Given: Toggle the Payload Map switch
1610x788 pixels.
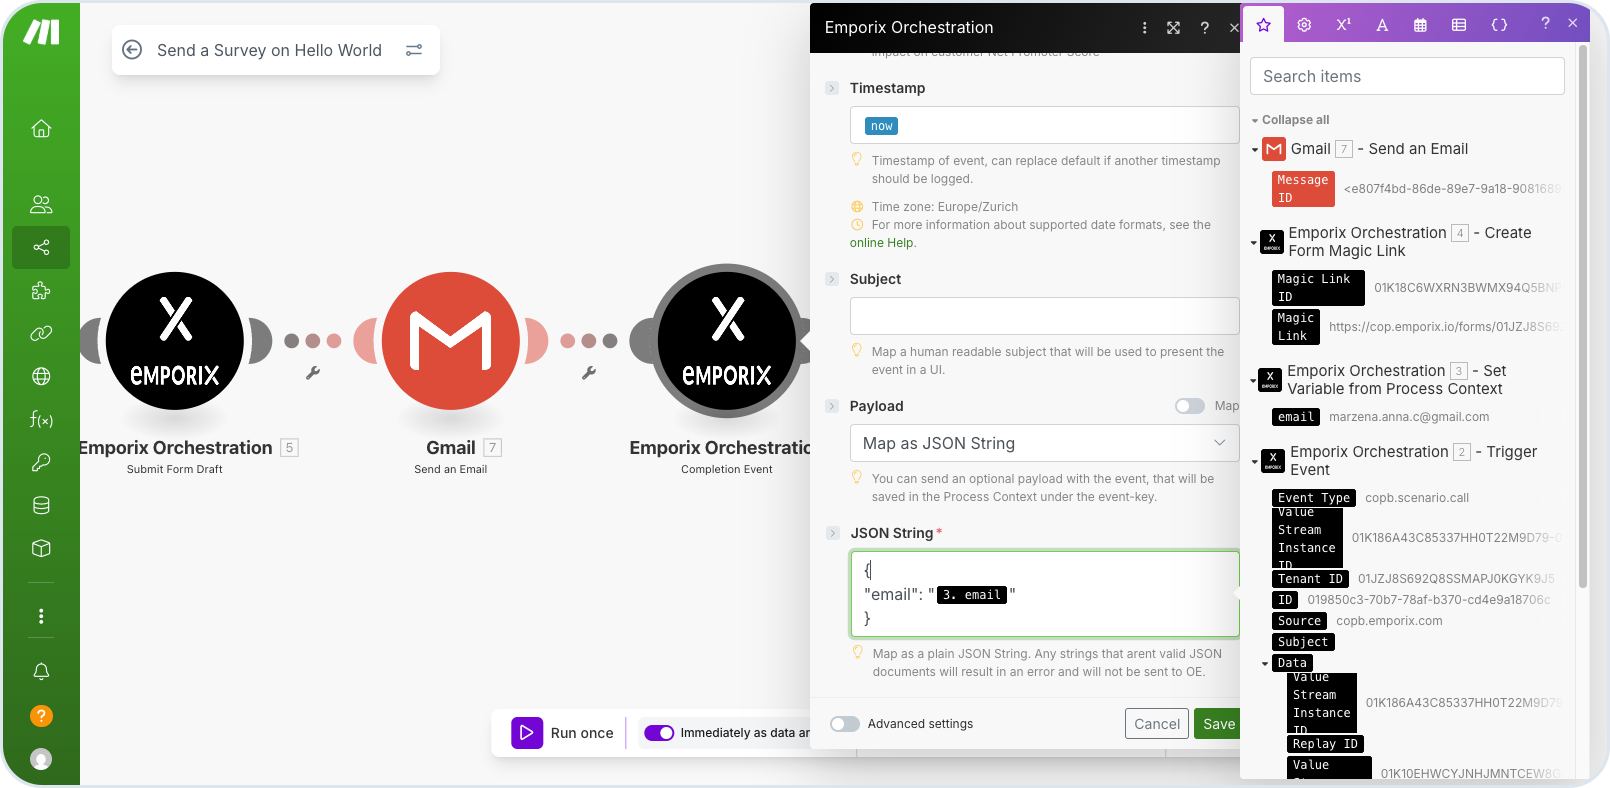Looking at the screenshot, I should coord(1189,406).
